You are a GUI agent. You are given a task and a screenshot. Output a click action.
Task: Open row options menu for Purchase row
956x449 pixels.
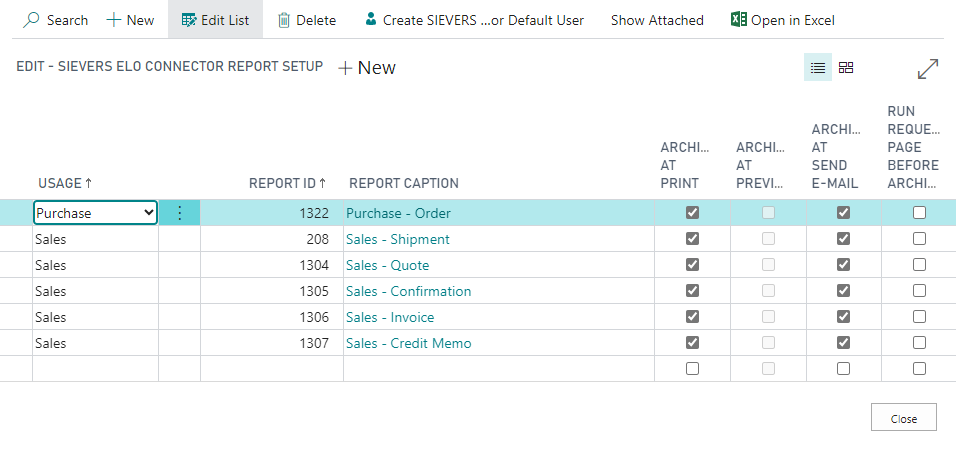tap(179, 213)
